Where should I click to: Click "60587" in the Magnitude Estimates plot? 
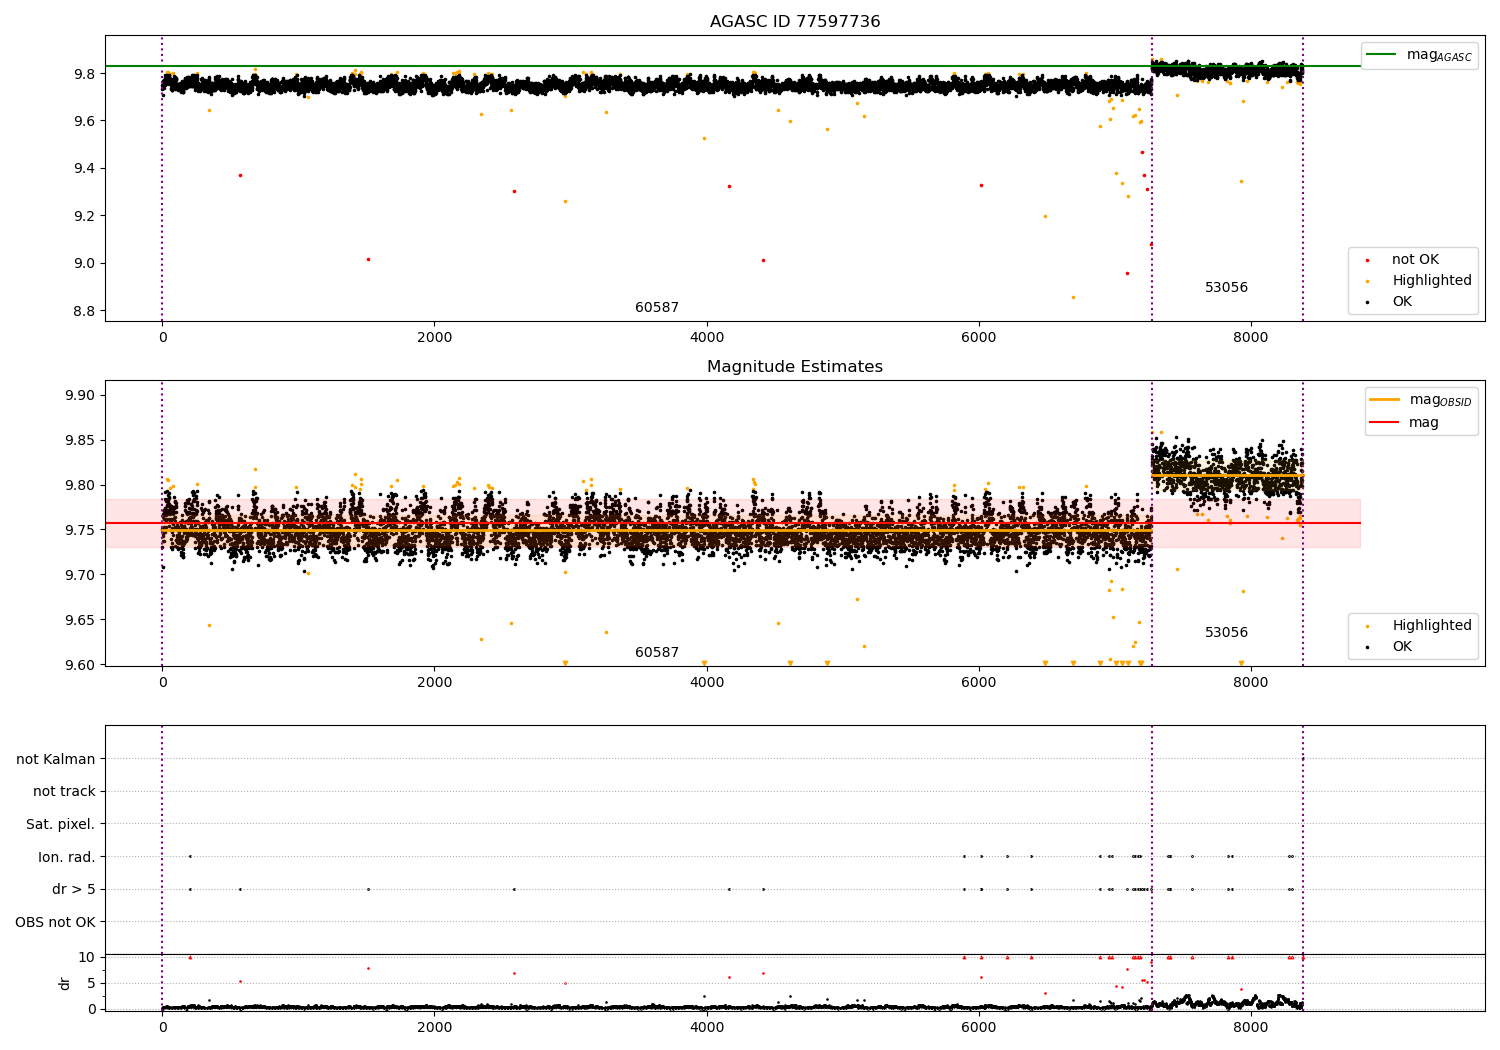[657, 653]
